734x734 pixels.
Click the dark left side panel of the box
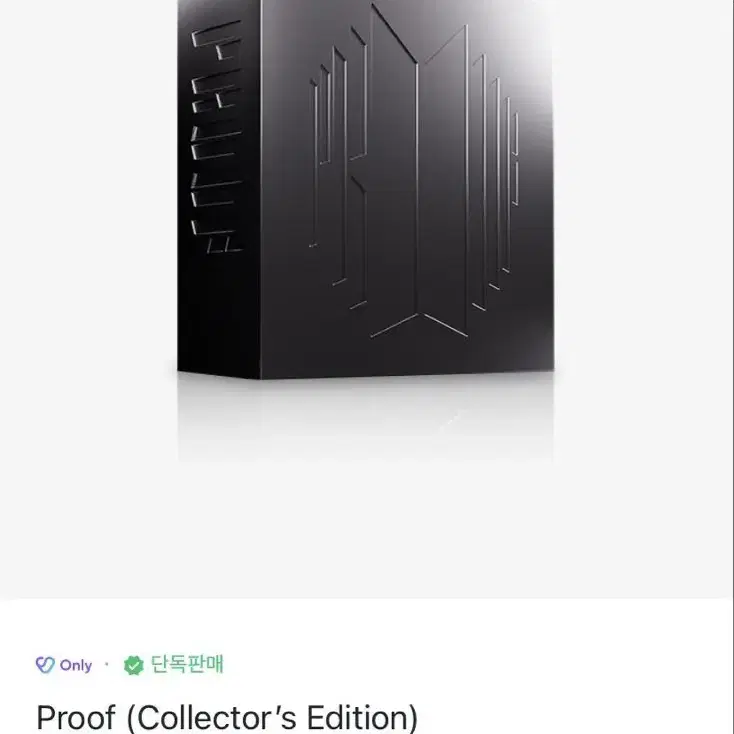click(219, 189)
